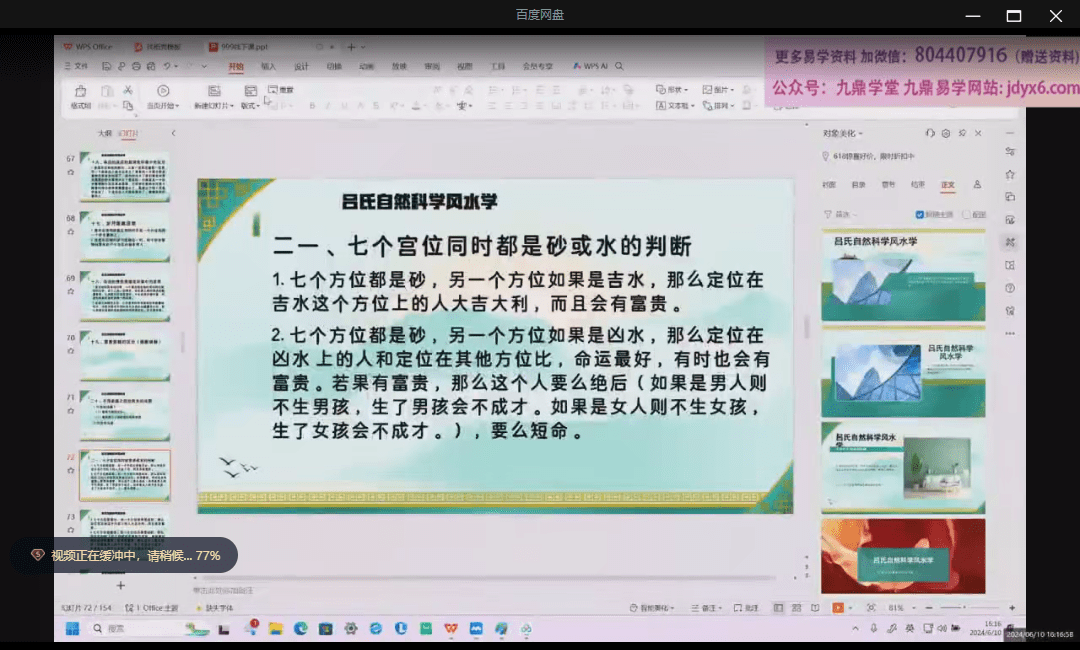Open the settings hexagon icon in beautify panel
This screenshot has height=650, width=1080.
point(946,133)
